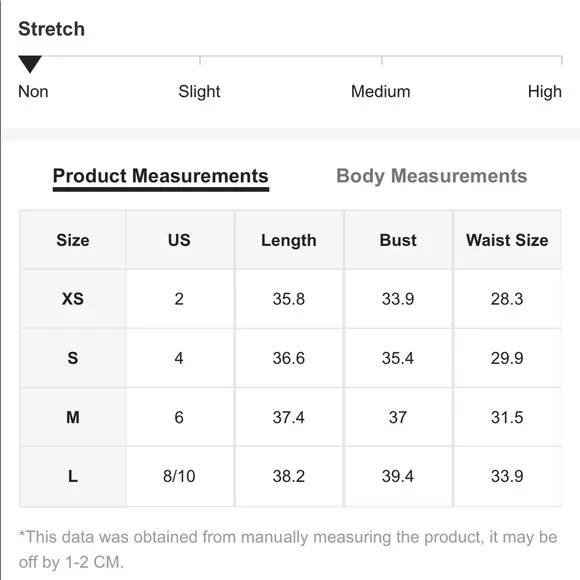Select the Product Measurements tab
This screenshot has height=580, width=580.
(161, 177)
